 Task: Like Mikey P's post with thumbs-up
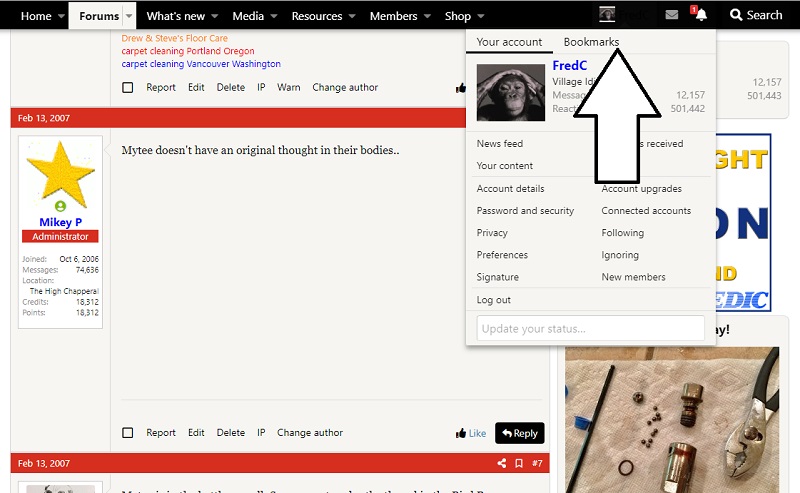click(x=470, y=433)
